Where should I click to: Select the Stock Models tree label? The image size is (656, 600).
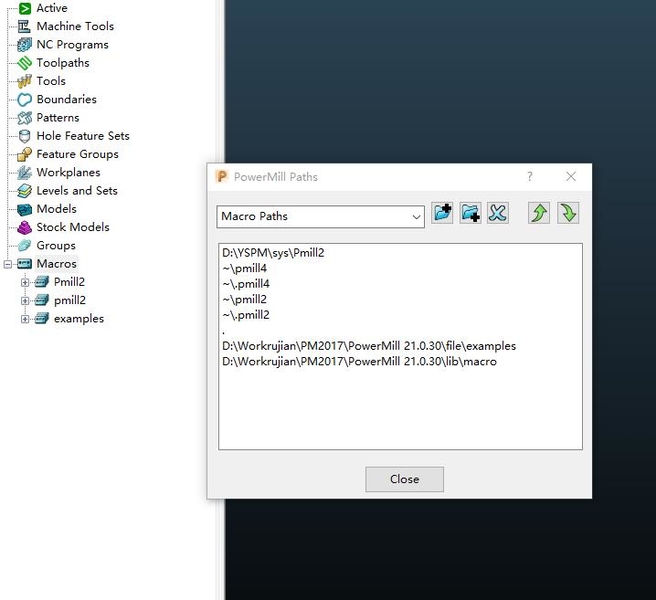click(73, 227)
